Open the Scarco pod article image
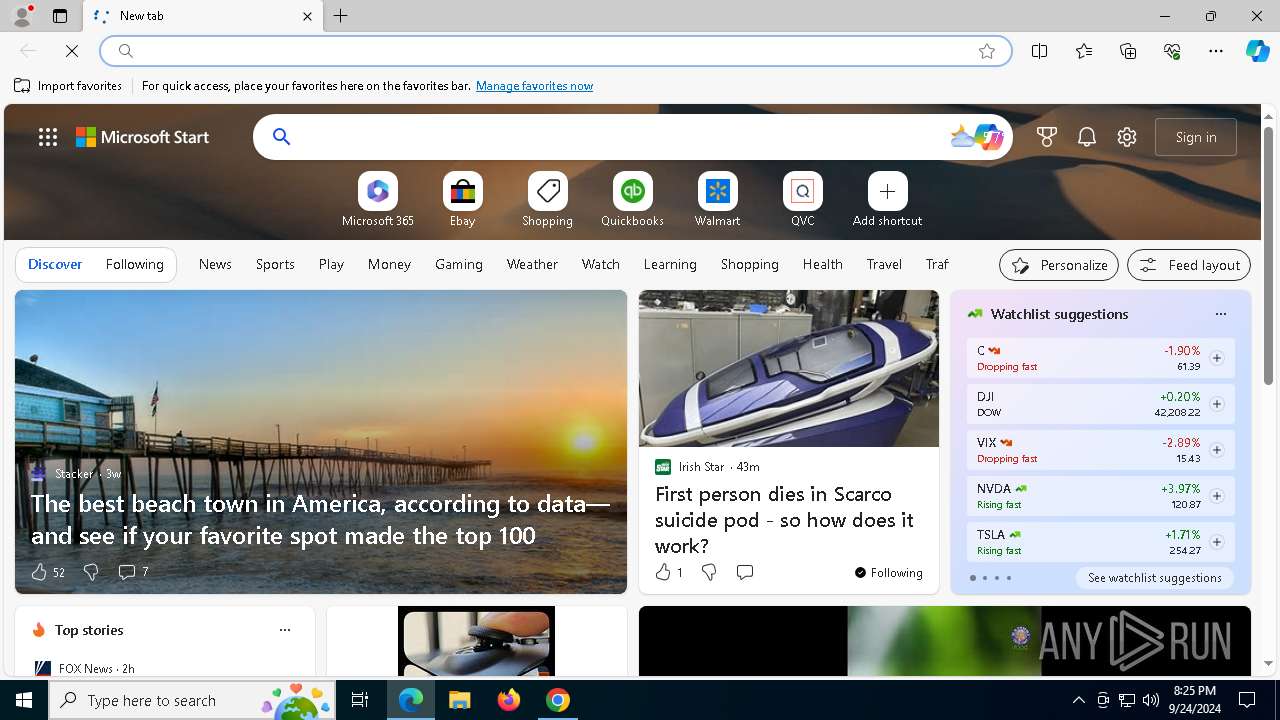 pyautogui.click(x=789, y=369)
